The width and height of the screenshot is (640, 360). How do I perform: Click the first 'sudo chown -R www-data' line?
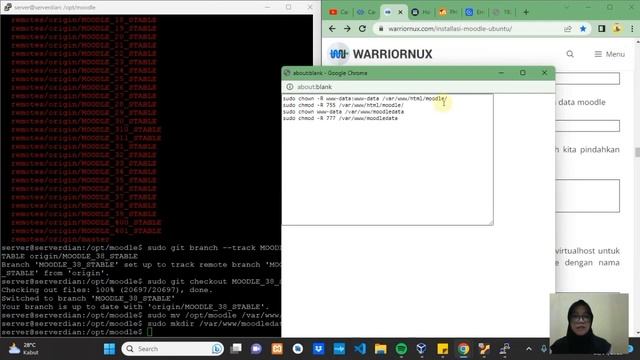pyautogui.click(x=365, y=99)
